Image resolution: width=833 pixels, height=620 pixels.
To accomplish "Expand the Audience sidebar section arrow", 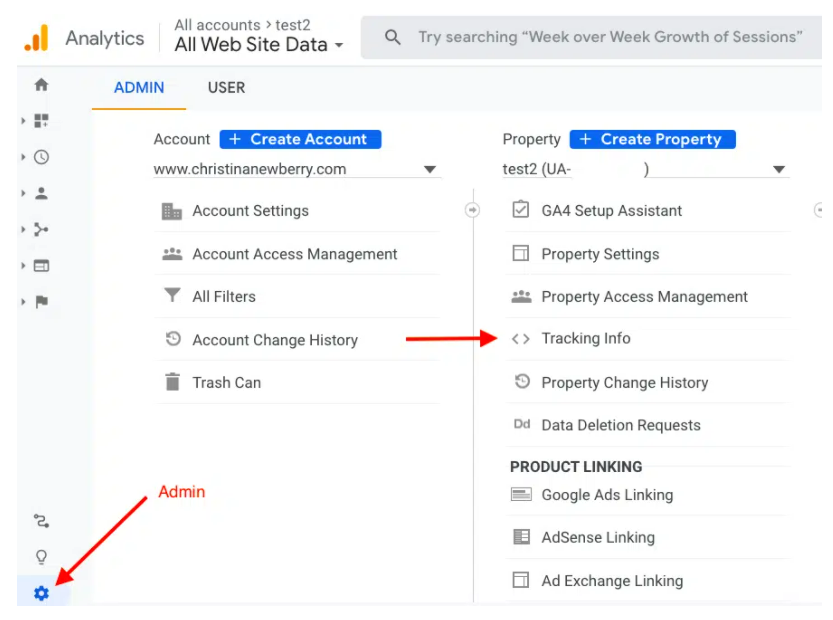I will point(23,193).
